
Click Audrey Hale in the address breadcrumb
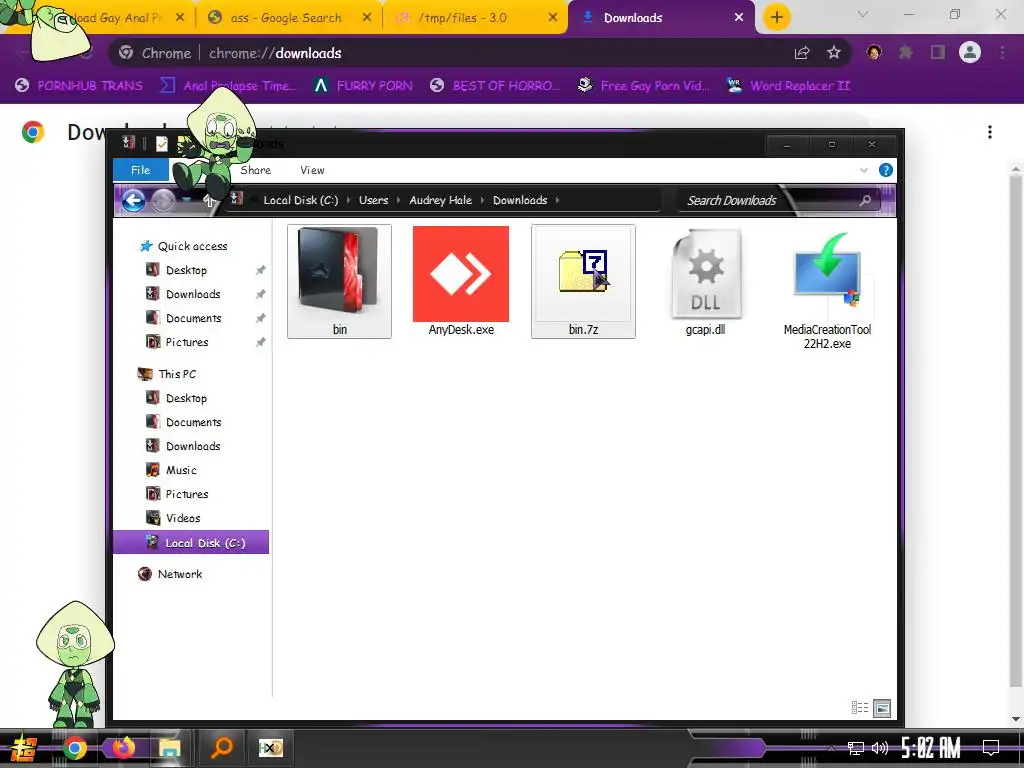point(440,200)
